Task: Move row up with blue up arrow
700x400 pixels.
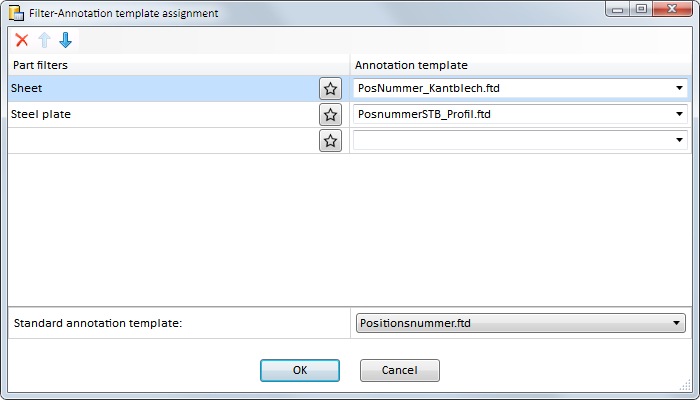Action: tap(44, 40)
